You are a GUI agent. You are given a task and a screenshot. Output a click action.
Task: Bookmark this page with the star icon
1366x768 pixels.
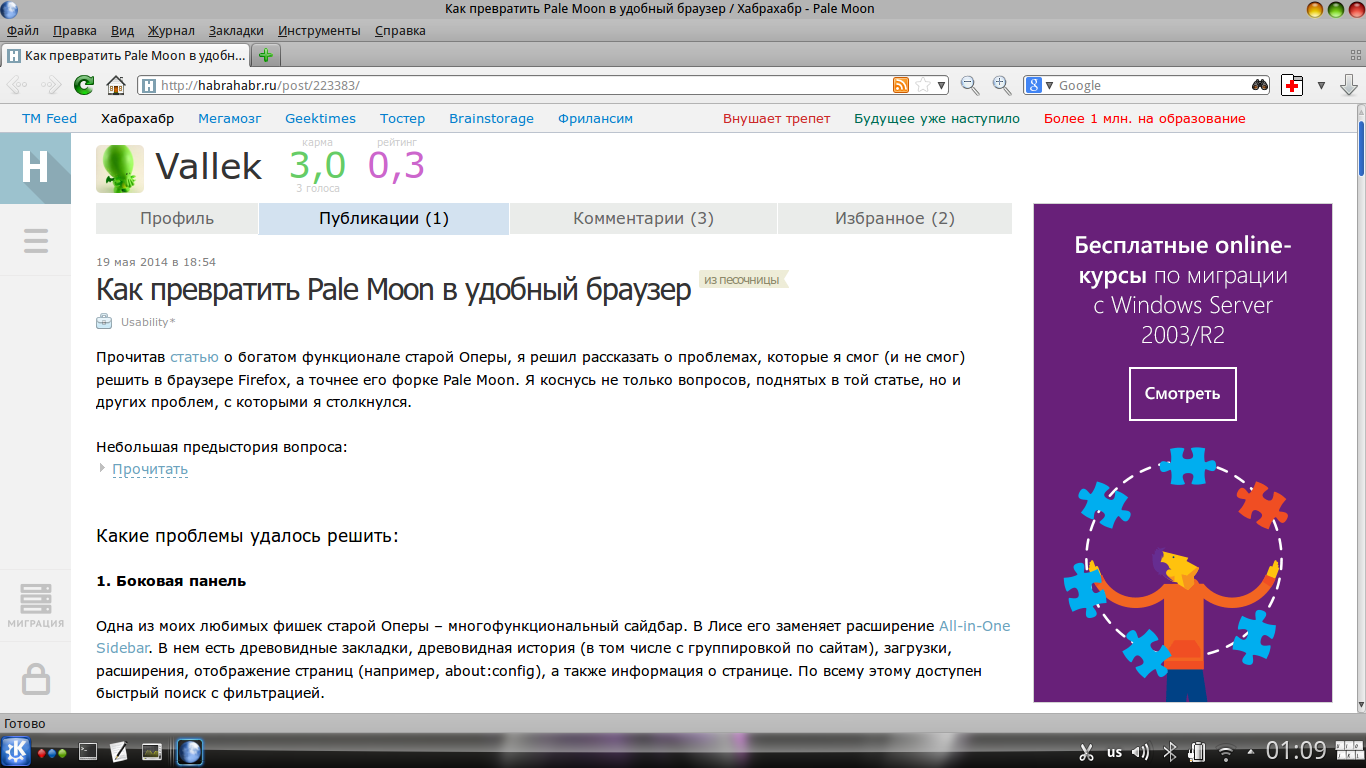click(923, 85)
